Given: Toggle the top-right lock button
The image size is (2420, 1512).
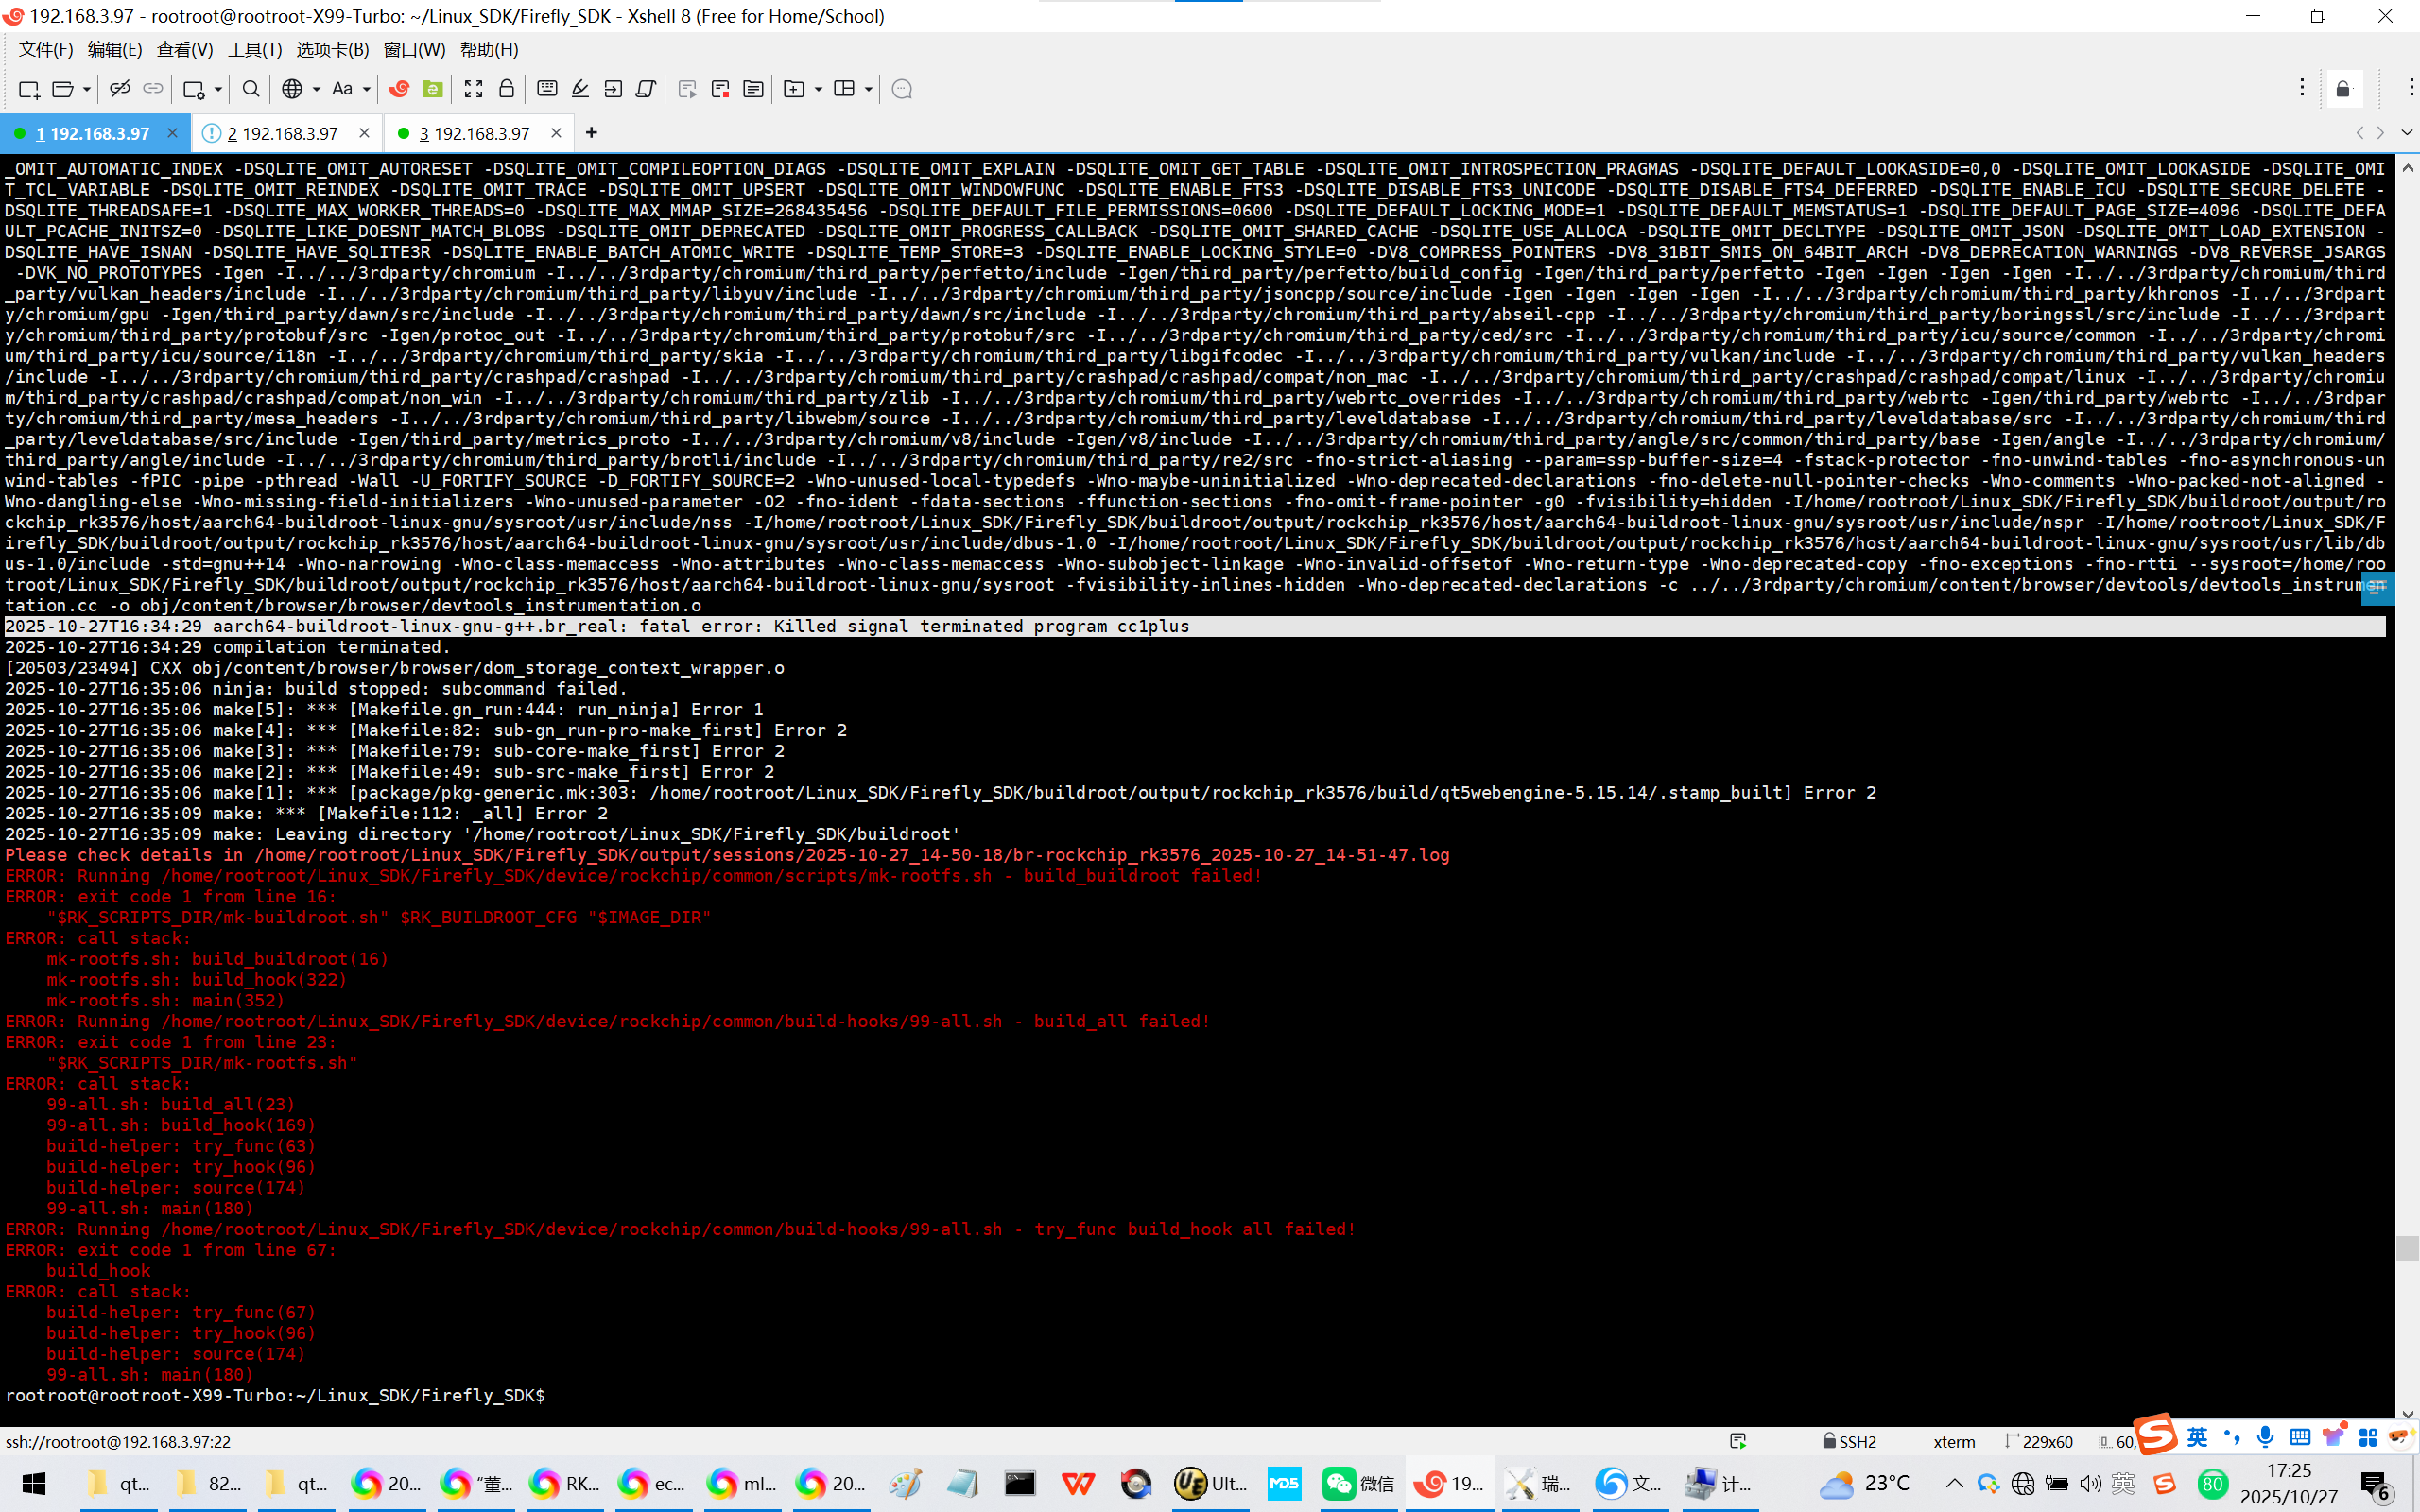Looking at the screenshot, I should 2343,89.
